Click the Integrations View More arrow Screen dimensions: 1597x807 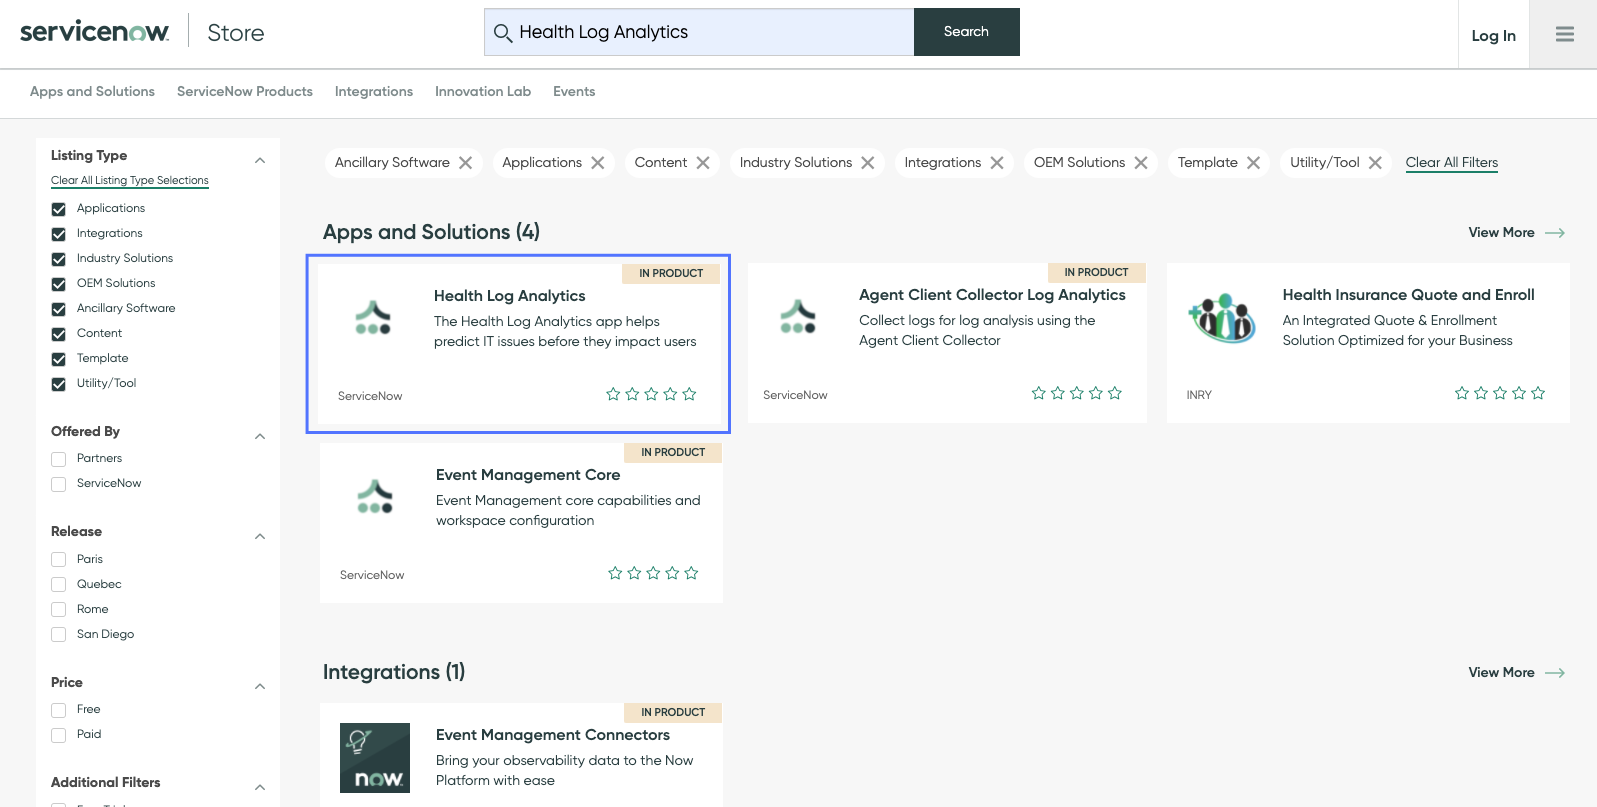click(1555, 673)
